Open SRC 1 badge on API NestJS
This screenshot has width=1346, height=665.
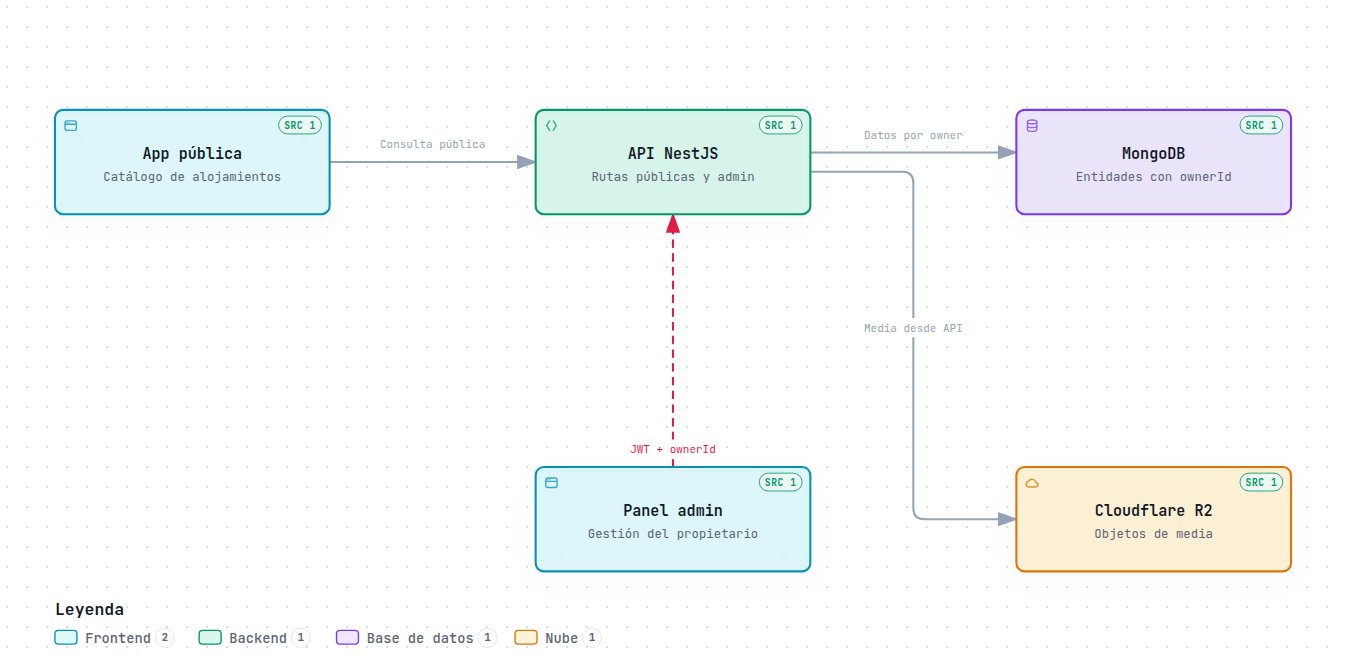(x=780, y=125)
